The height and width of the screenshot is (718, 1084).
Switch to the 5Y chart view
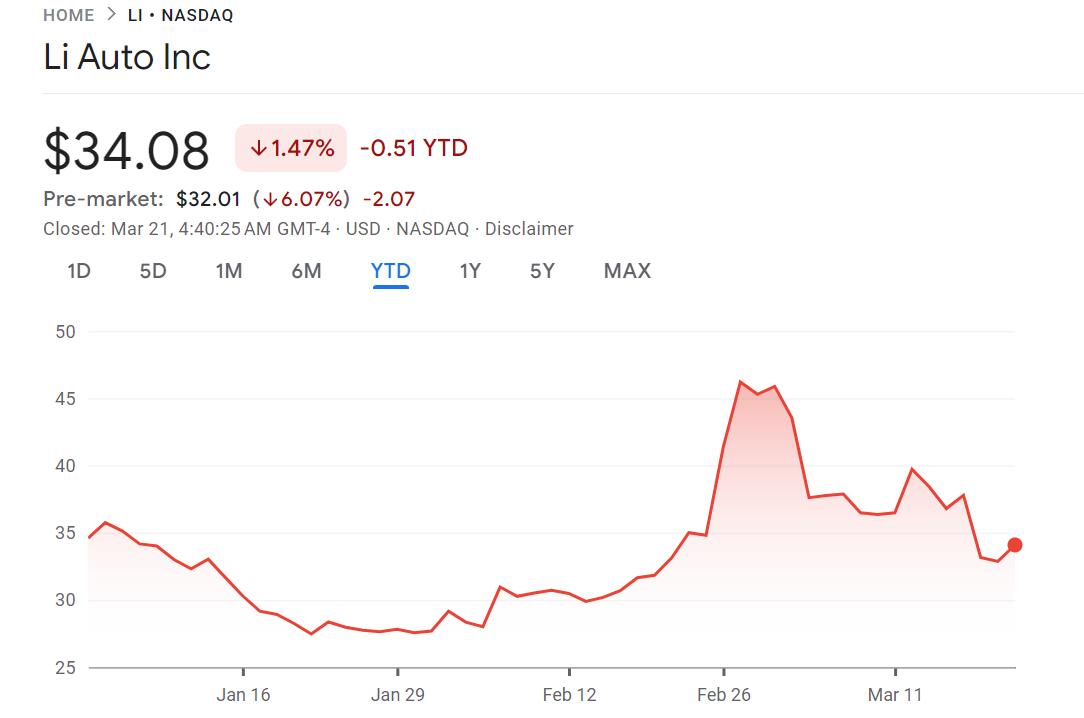click(x=542, y=271)
